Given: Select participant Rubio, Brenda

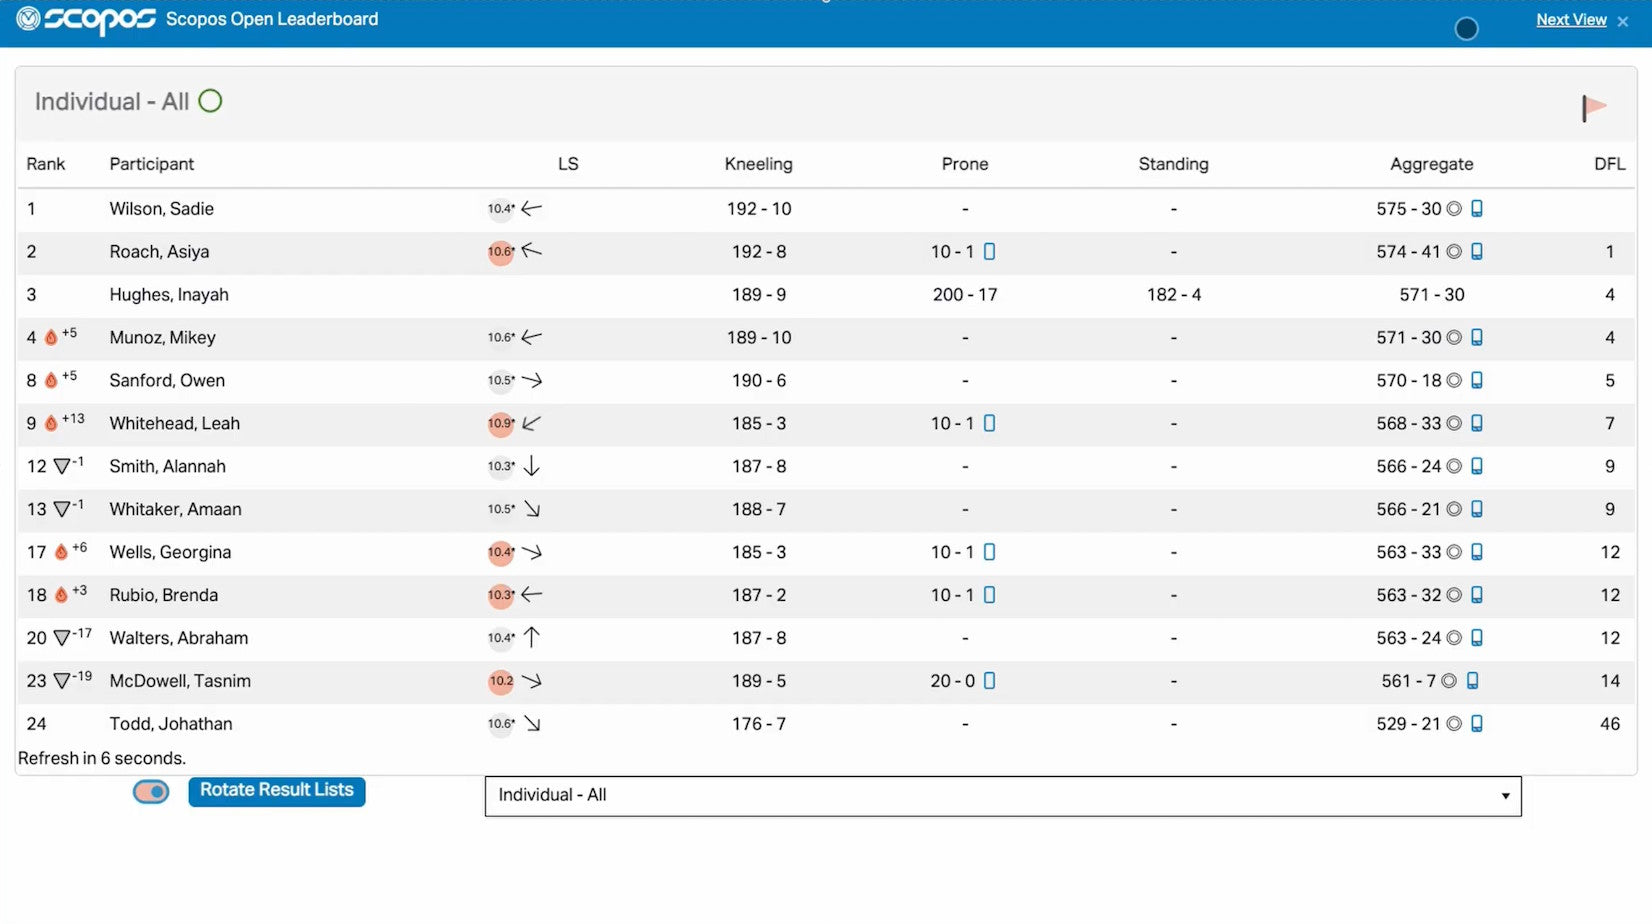Looking at the screenshot, I should click(x=163, y=596).
